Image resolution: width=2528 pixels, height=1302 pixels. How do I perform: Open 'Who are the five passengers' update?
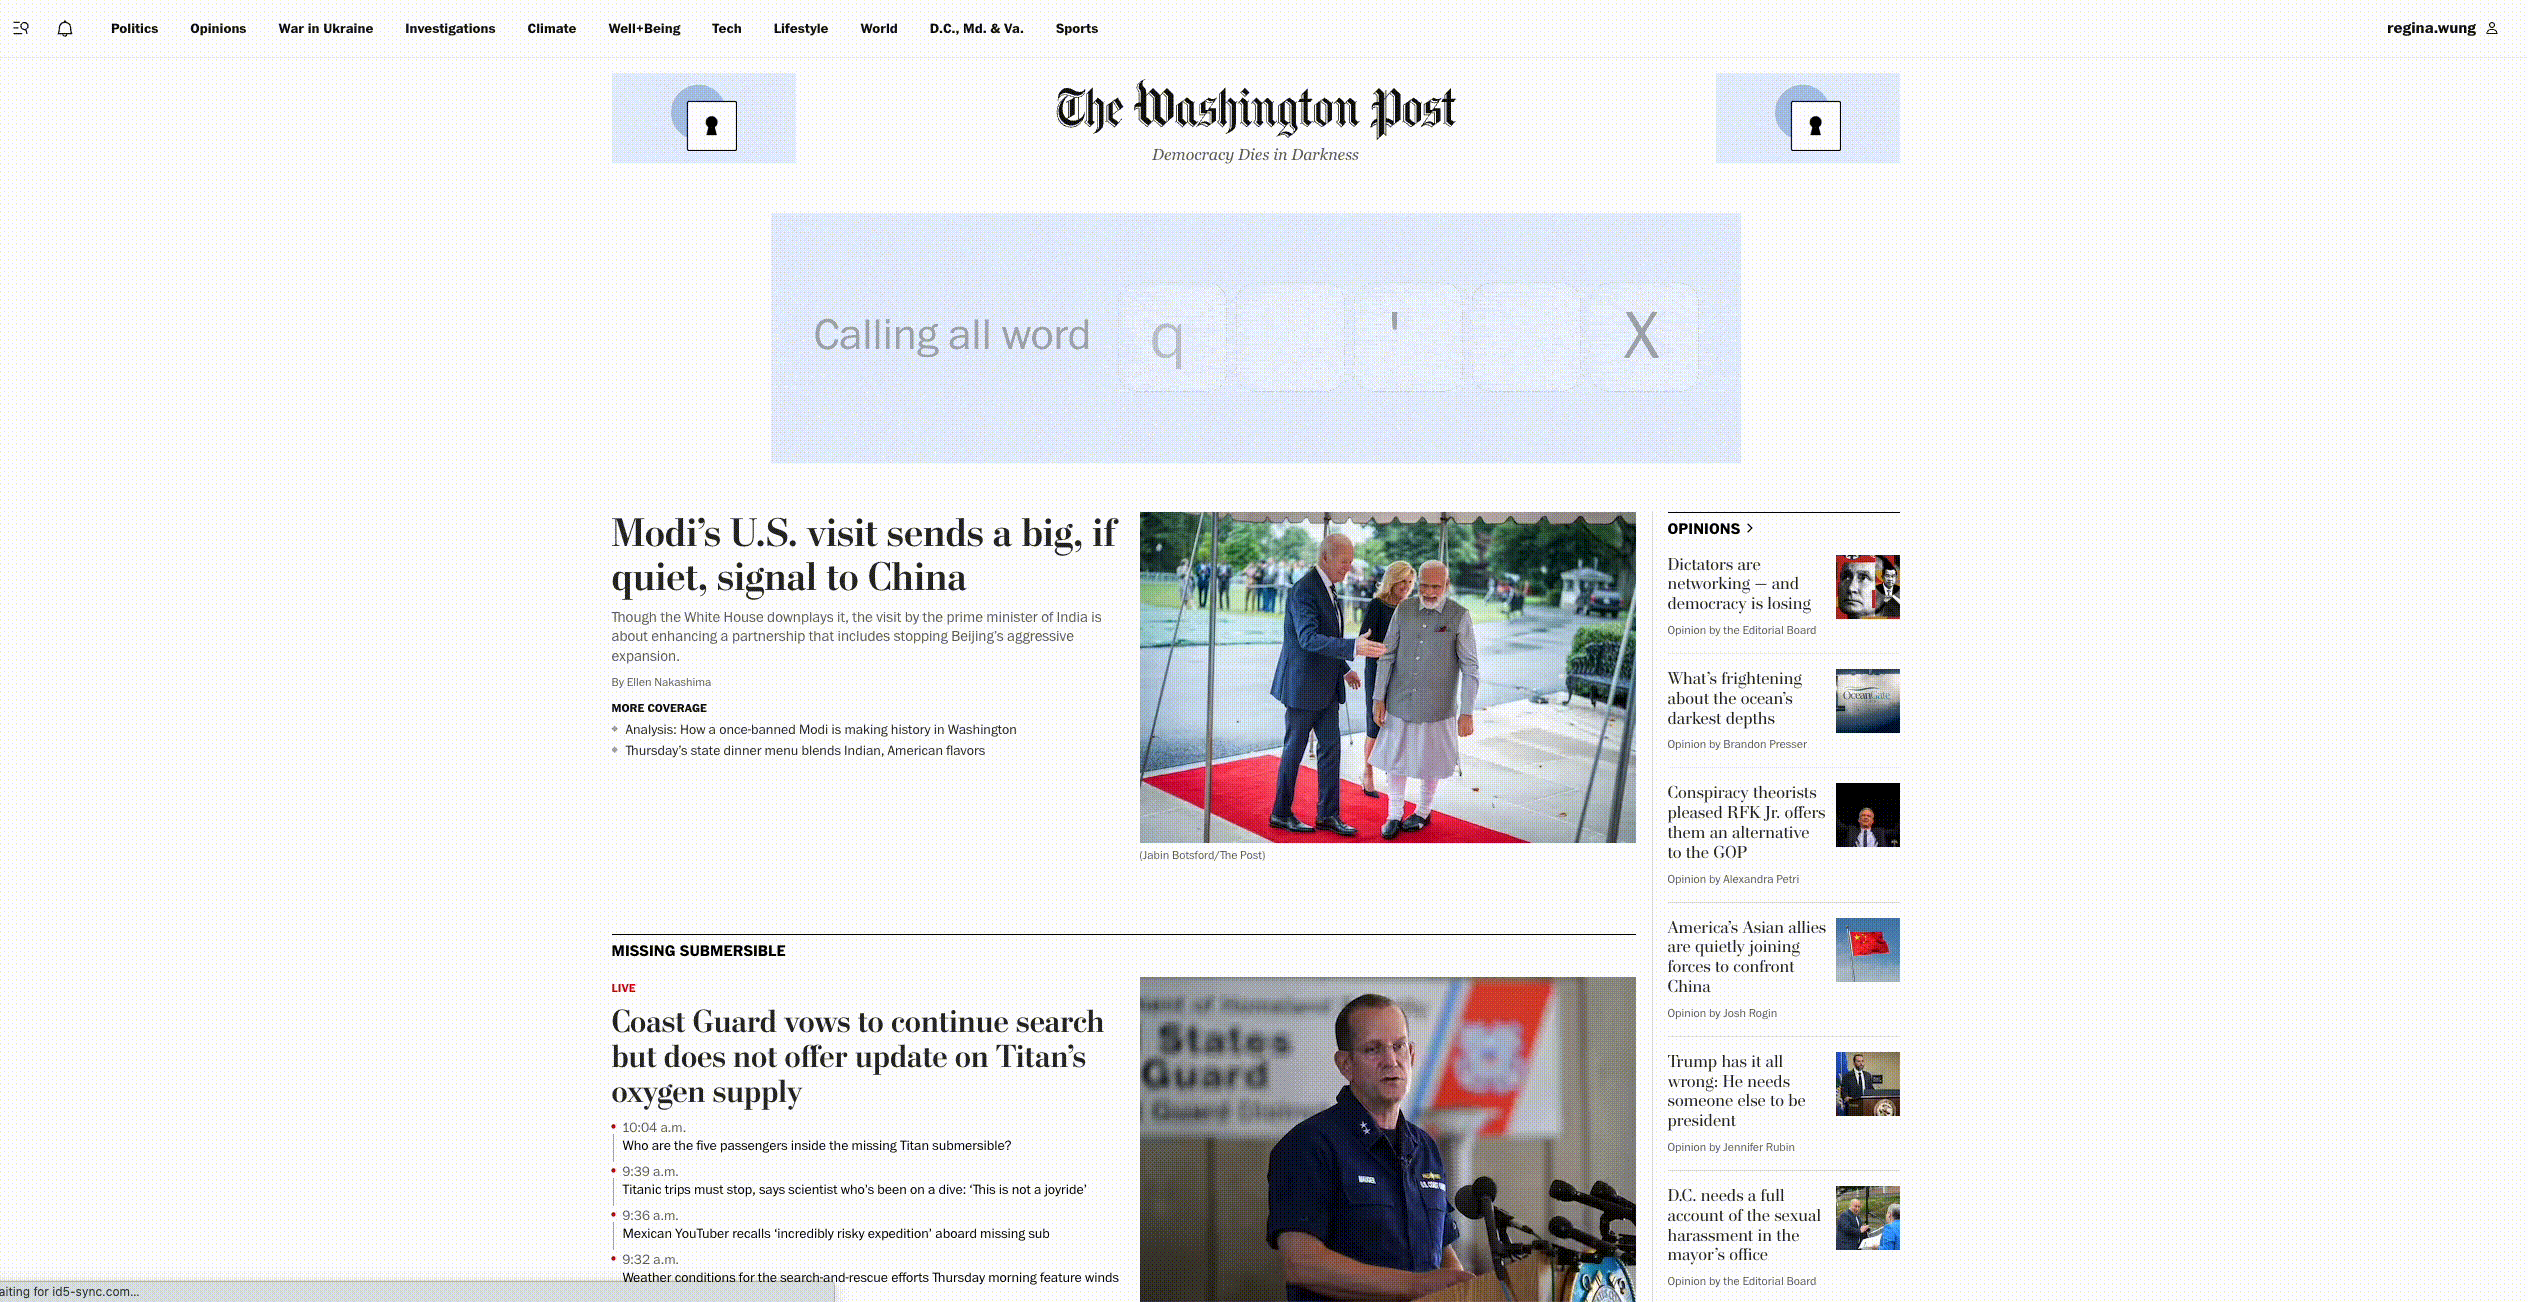pos(817,1146)
